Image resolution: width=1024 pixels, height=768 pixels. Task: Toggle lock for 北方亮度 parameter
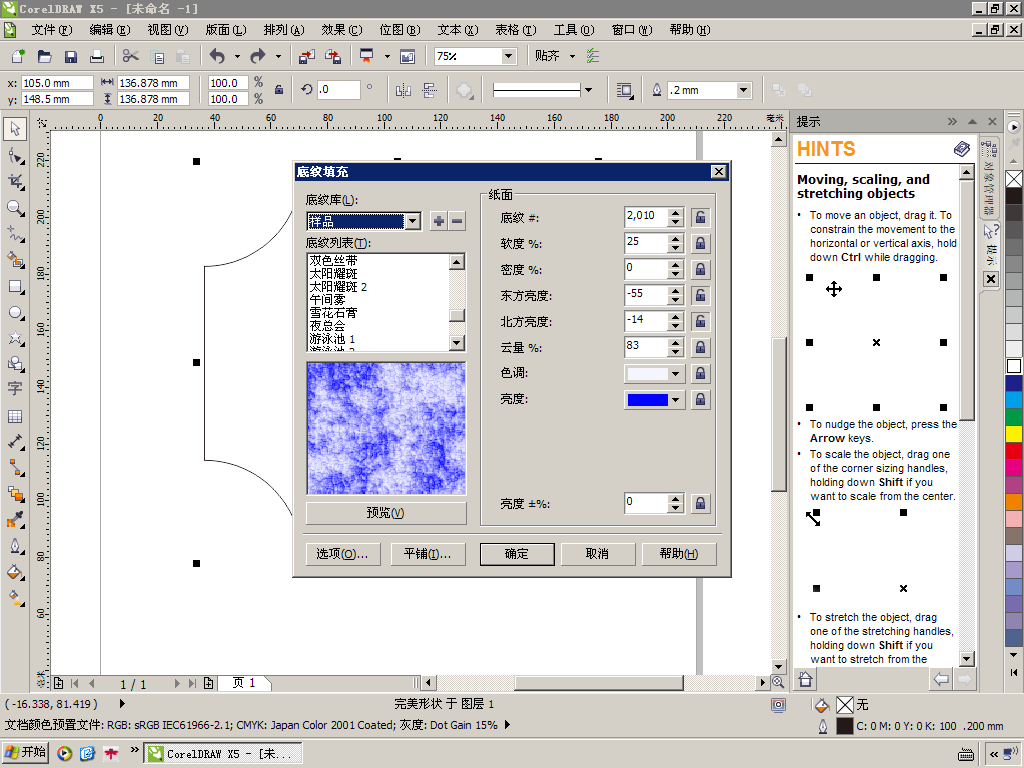click(x=700, y=321)
